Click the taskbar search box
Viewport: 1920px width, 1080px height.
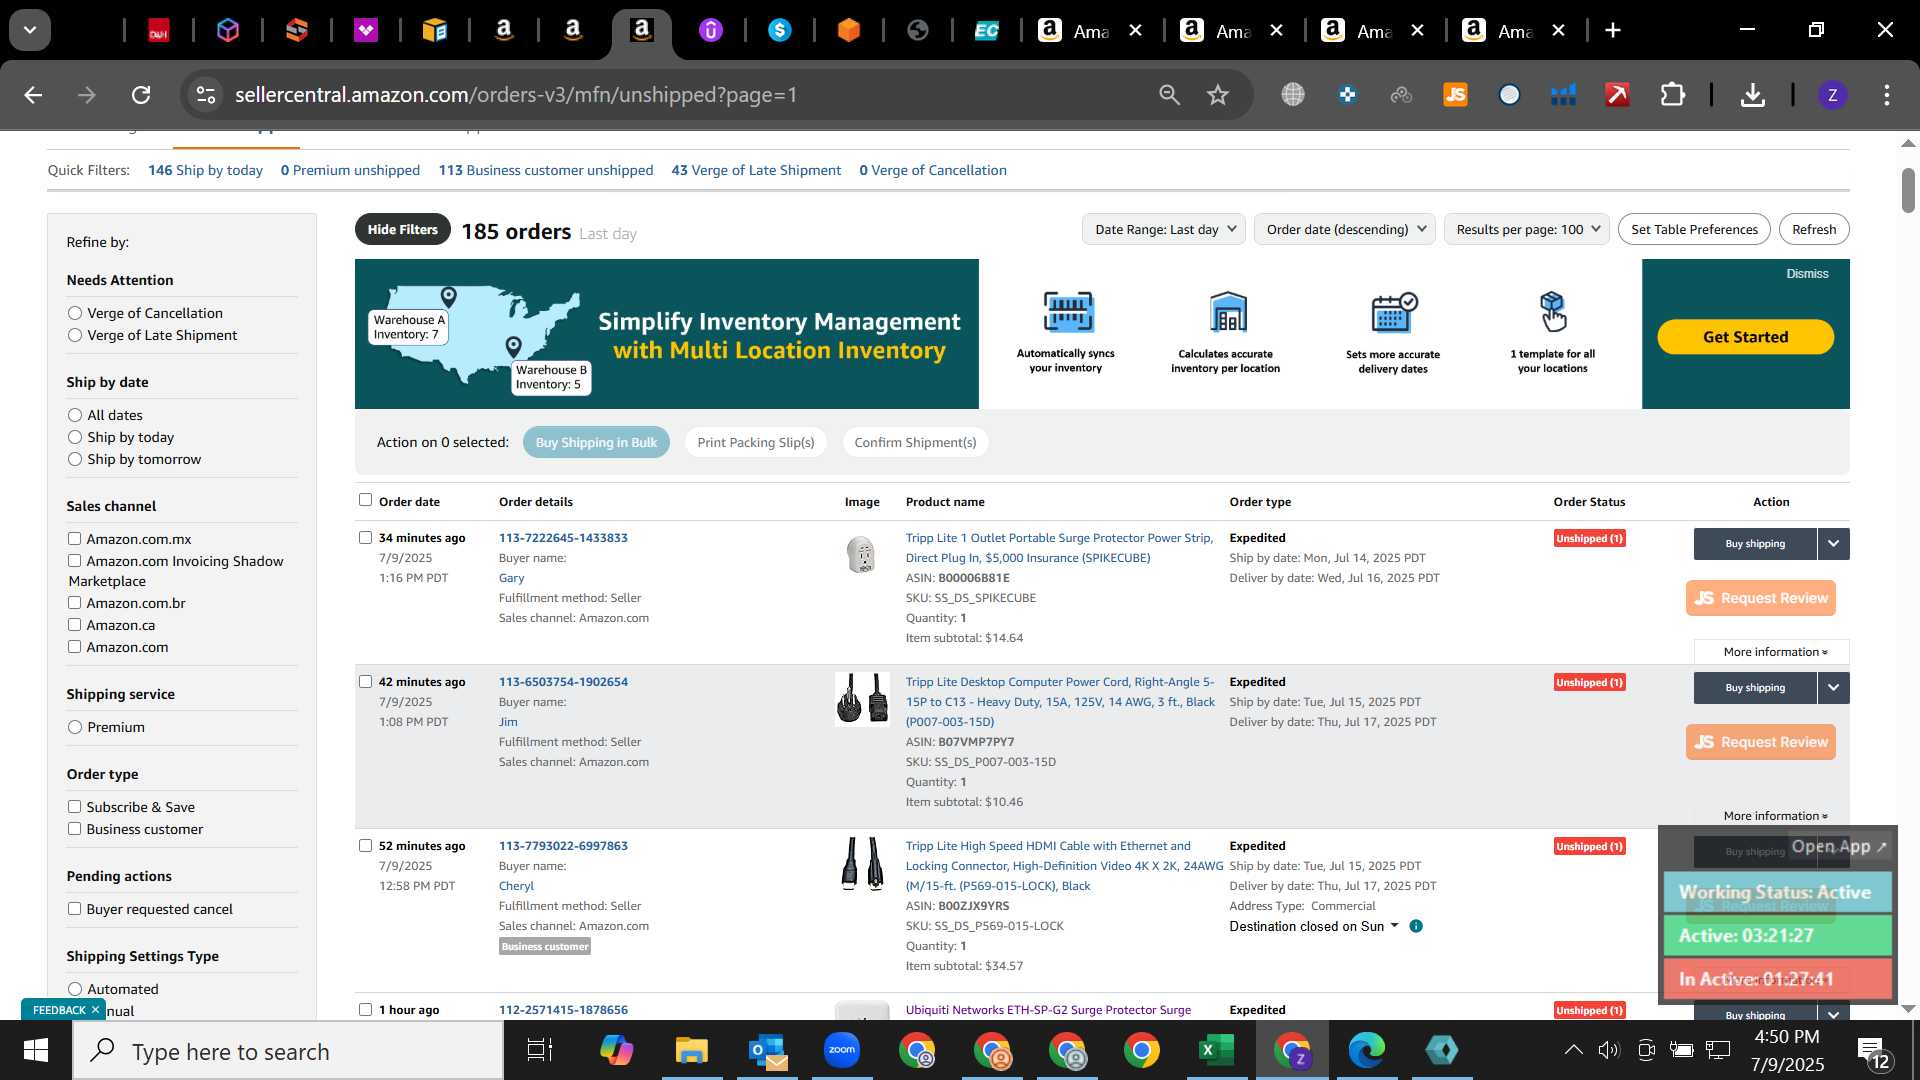pos(288,1051)
